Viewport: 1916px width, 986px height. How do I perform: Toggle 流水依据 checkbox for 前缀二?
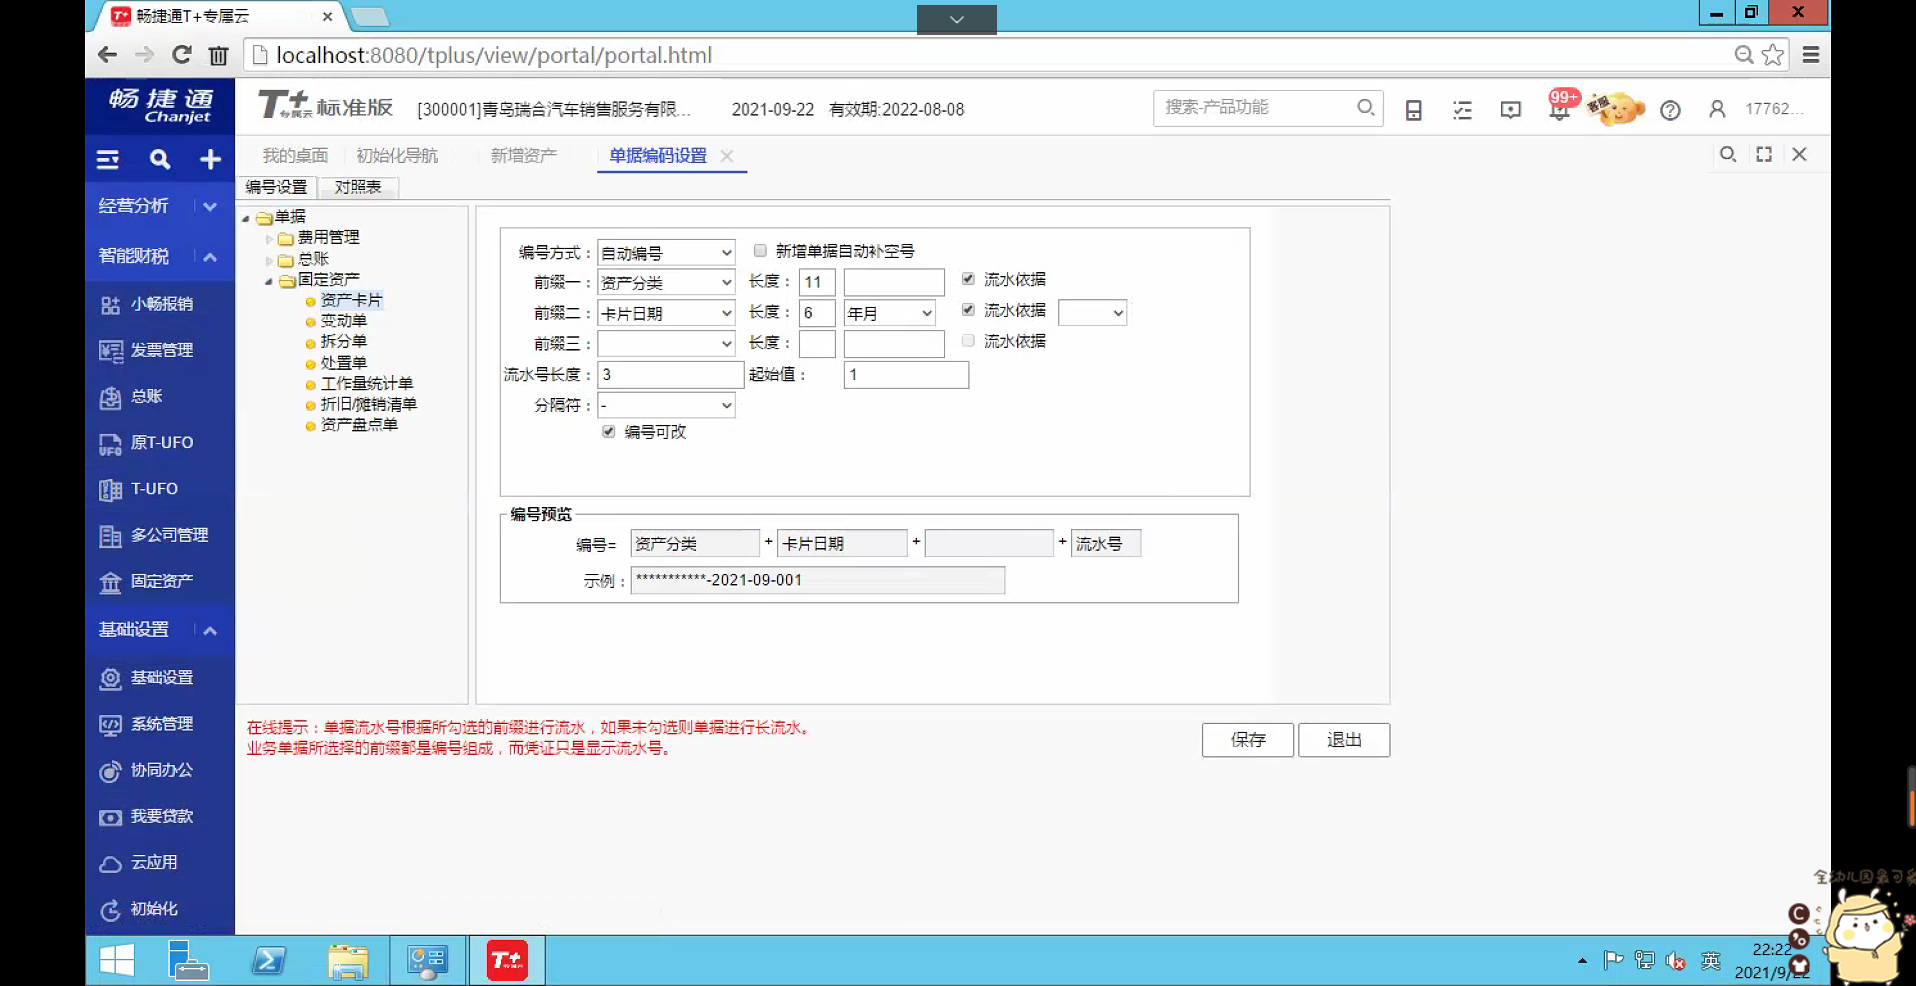pos(968,310)
